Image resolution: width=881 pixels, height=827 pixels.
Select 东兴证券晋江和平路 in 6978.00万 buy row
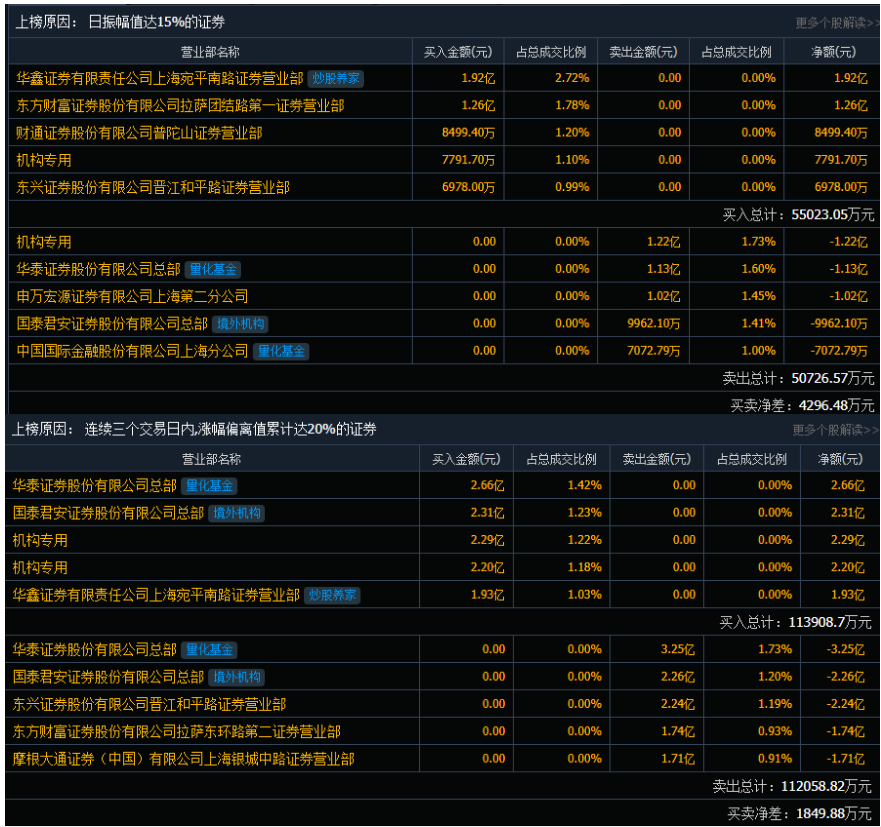tap(153, 188)
